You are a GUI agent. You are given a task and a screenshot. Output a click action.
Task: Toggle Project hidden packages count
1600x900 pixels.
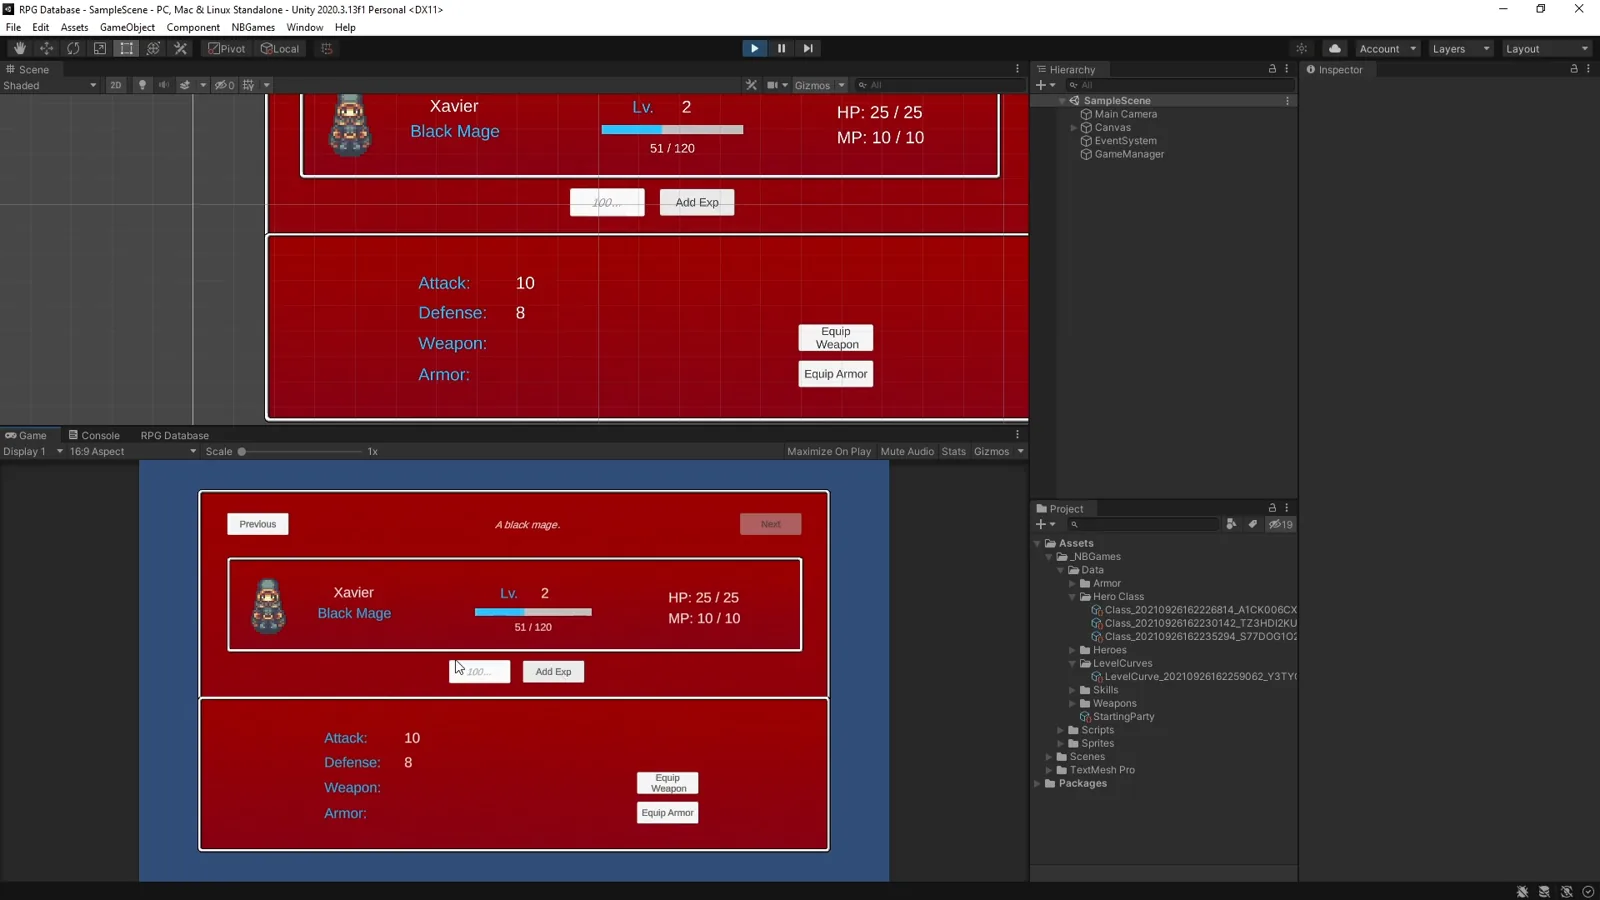click(x=1280, y=524)
